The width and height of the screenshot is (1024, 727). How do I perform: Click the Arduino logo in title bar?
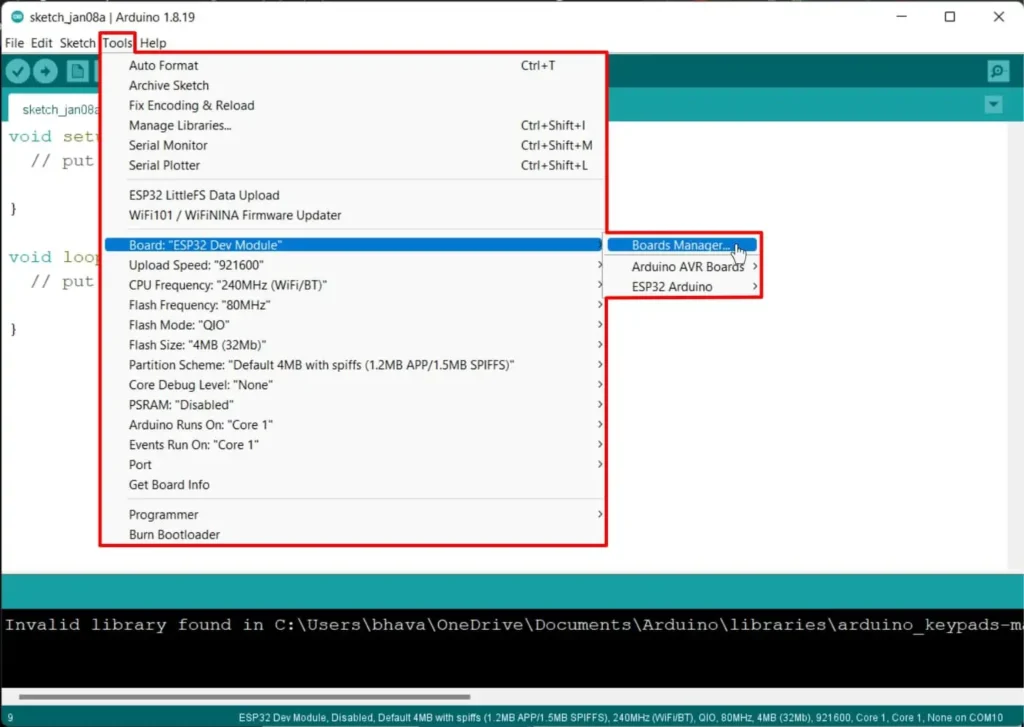coord(17,17)
